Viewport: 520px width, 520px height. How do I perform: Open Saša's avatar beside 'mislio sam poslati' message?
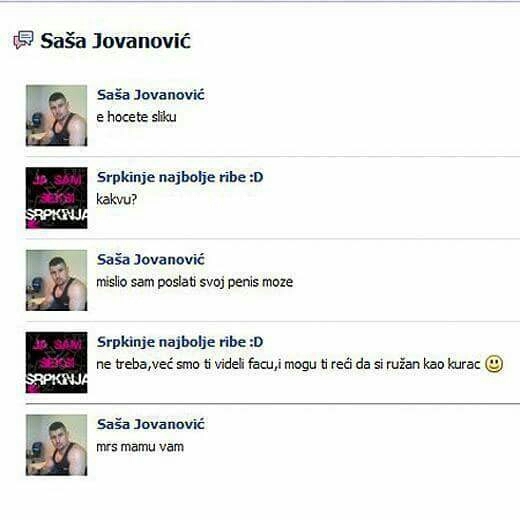coord(57,280)
